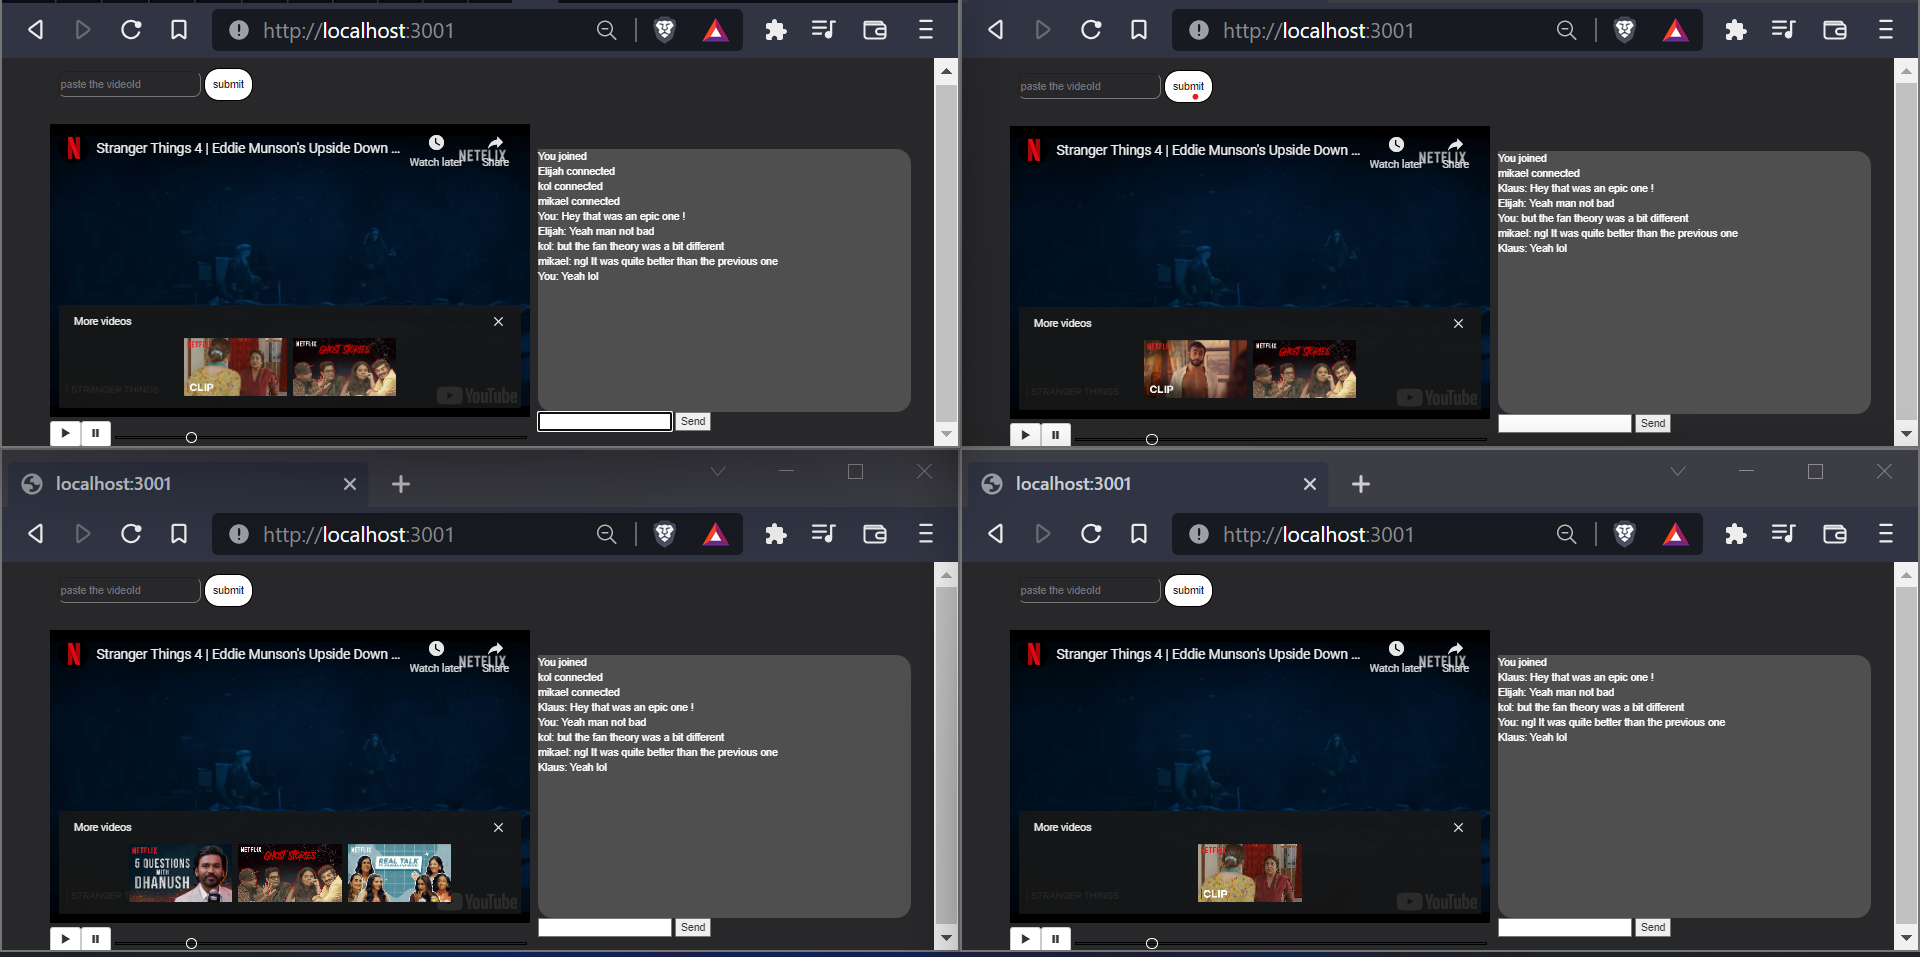The image size is (1920, 957).
Task: Click the zoom magnifier in top-left address bar
Action: click(606, 30)
